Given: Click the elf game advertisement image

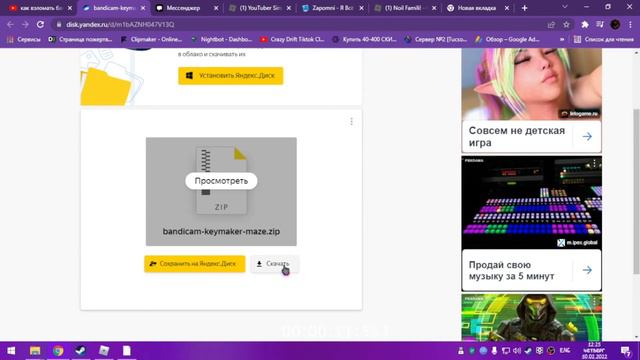Looking at the screenshot, I should coord(531,84).
